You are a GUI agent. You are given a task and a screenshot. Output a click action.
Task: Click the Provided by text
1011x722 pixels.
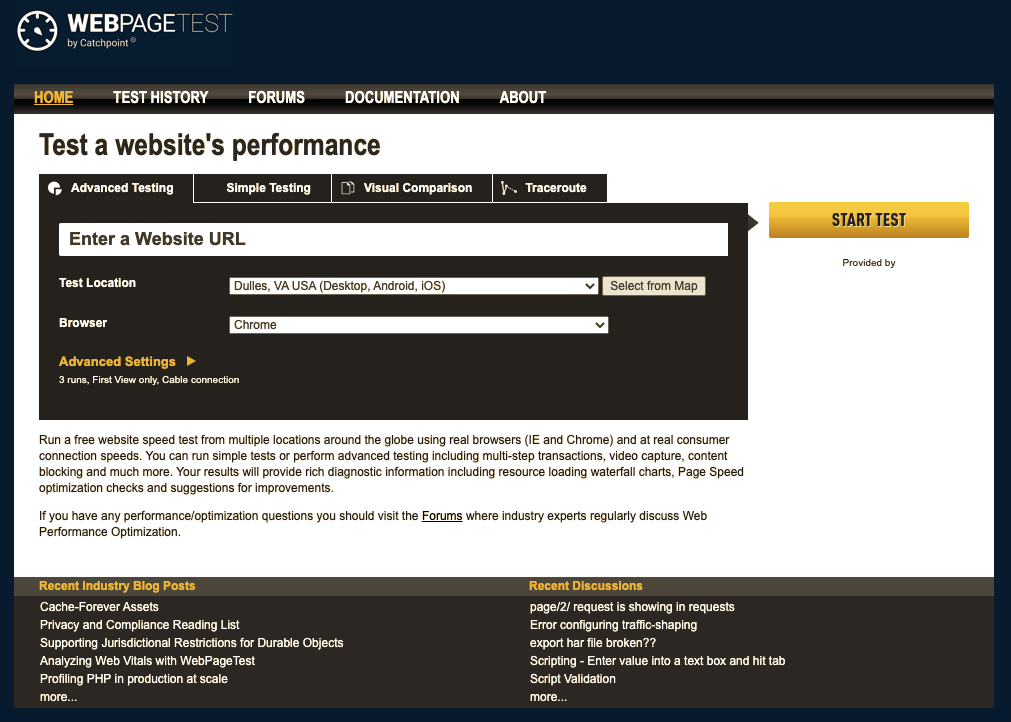(x=869, y=262)
